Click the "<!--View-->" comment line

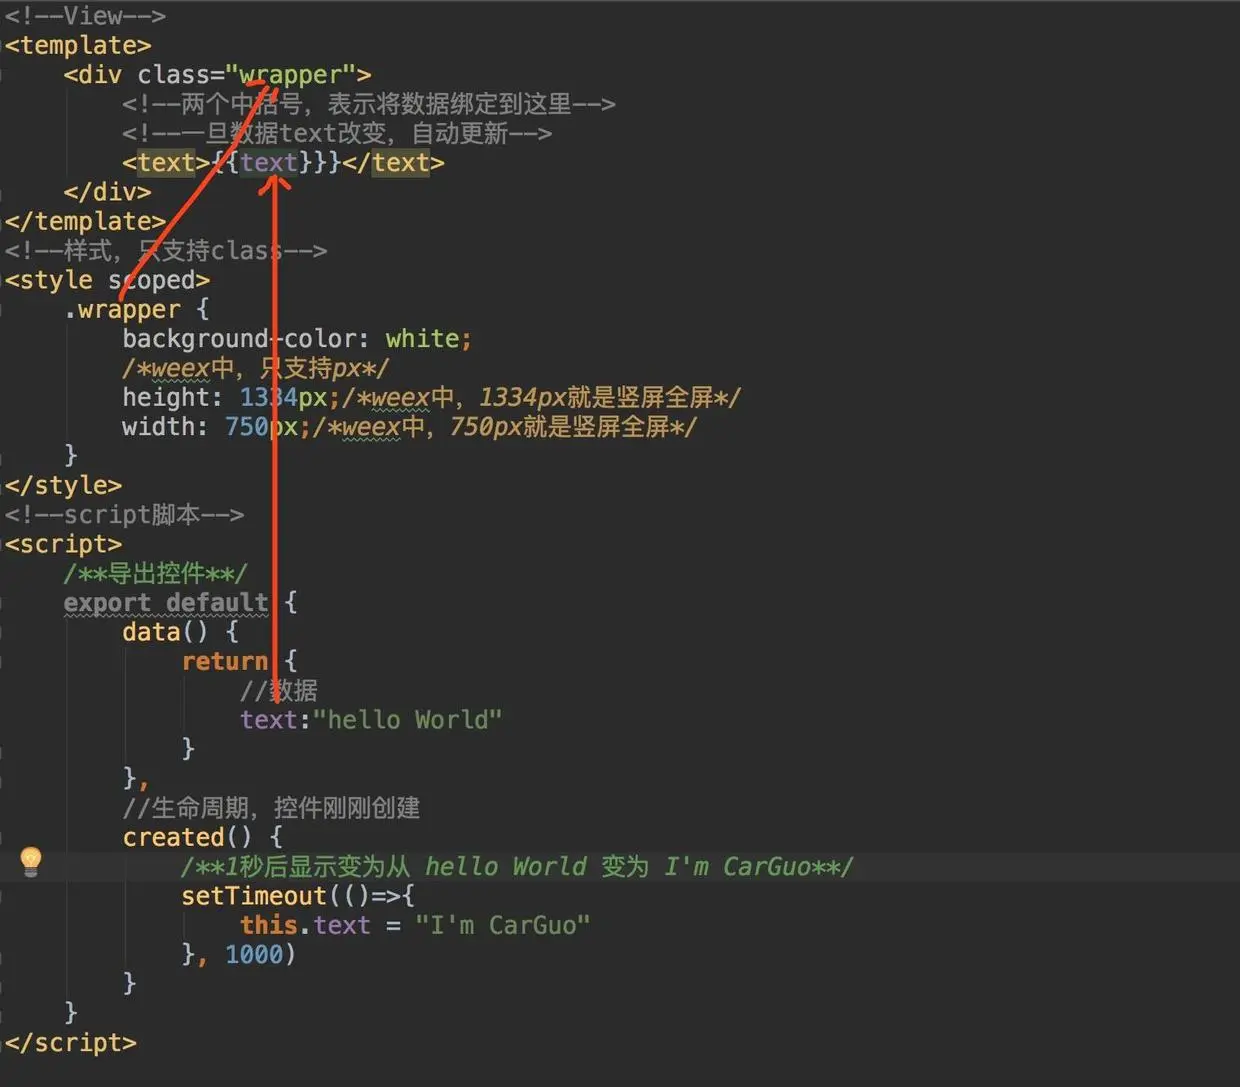click(x=85, y=15)
